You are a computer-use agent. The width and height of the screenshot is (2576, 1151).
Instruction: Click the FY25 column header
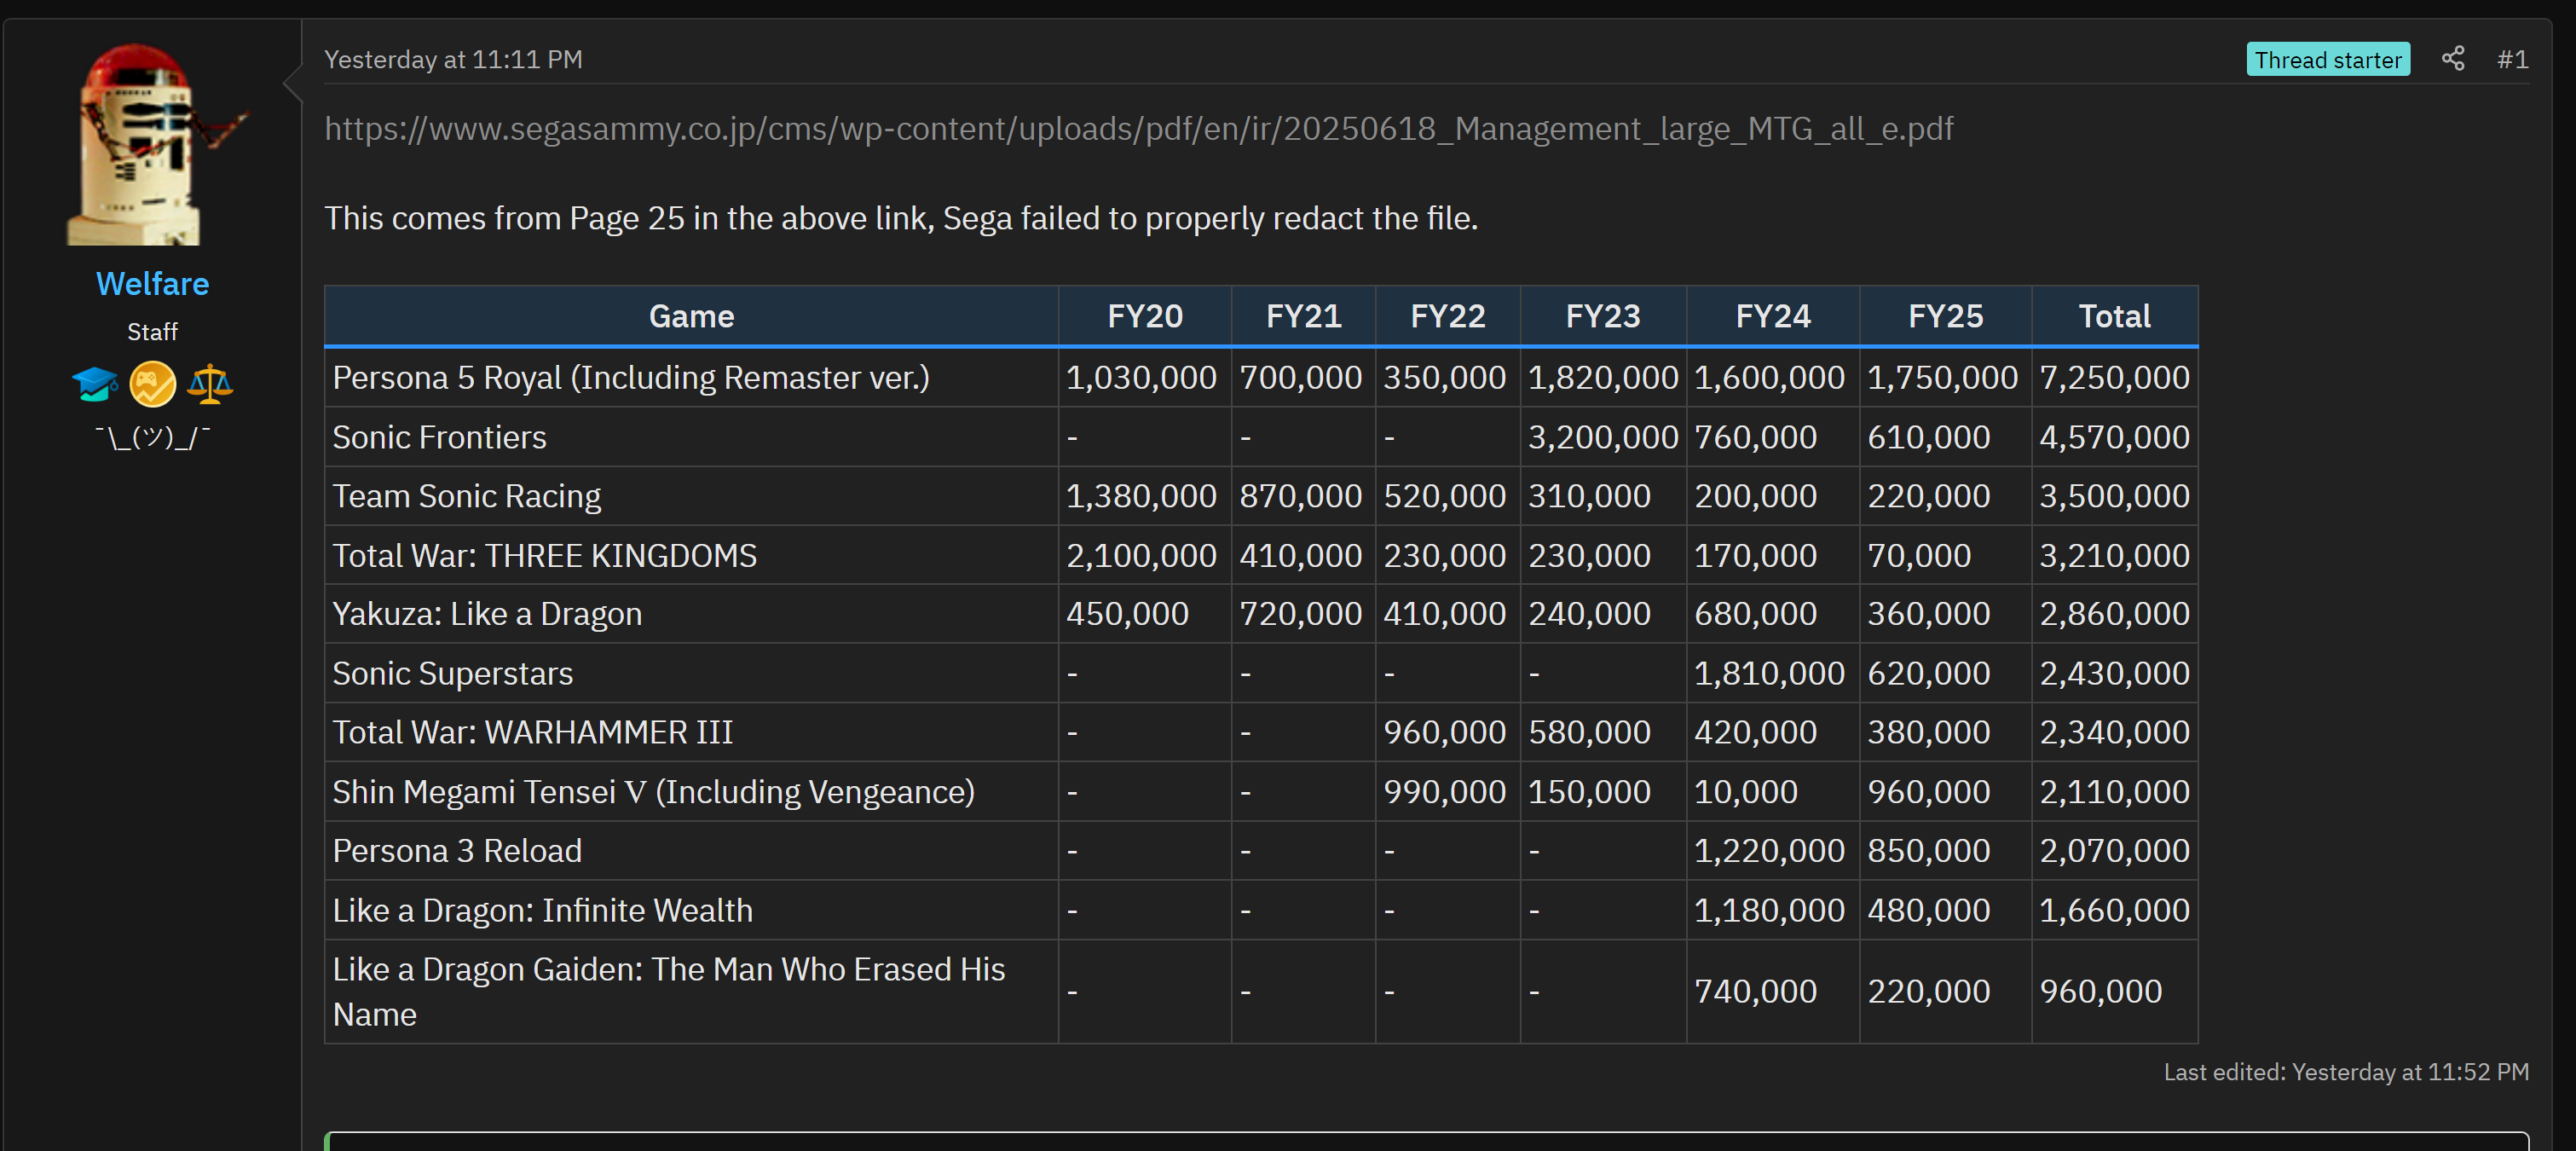(x=1945, y=316)
